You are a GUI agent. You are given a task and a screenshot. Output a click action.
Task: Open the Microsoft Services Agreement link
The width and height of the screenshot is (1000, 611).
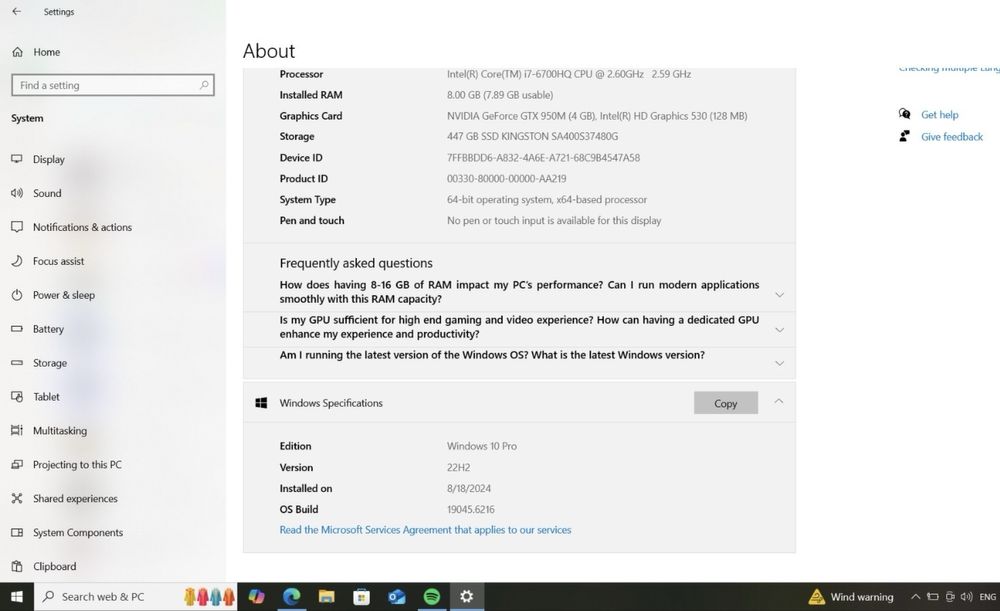click(x=425, y=530)
